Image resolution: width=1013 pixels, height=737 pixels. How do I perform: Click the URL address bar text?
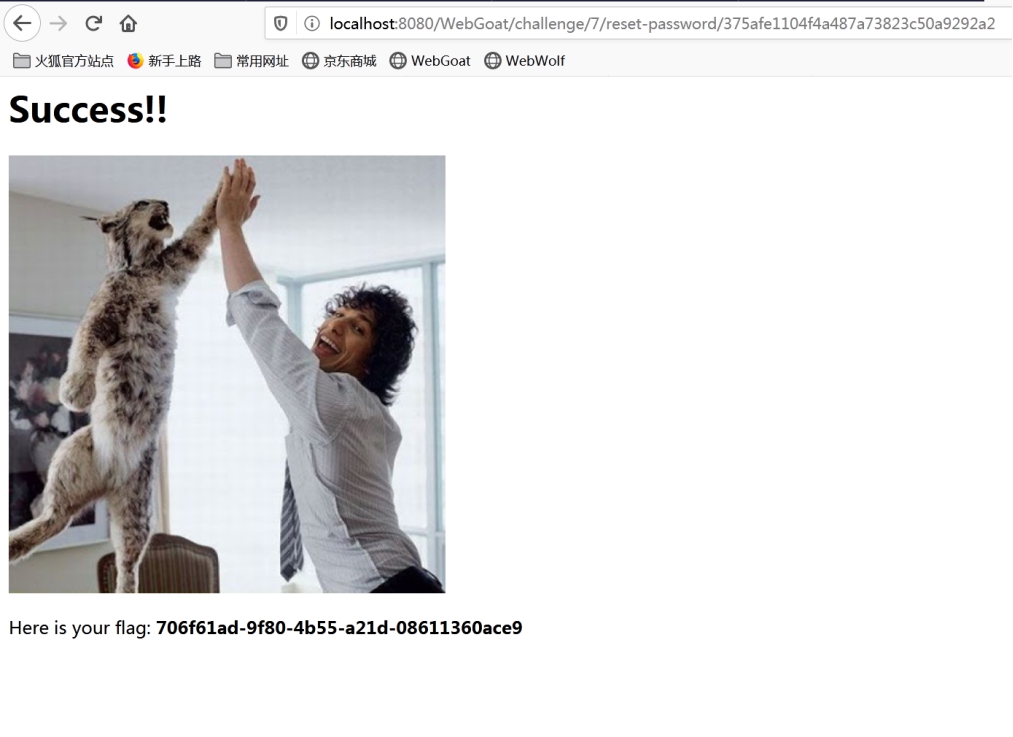[x=662, y=24]
